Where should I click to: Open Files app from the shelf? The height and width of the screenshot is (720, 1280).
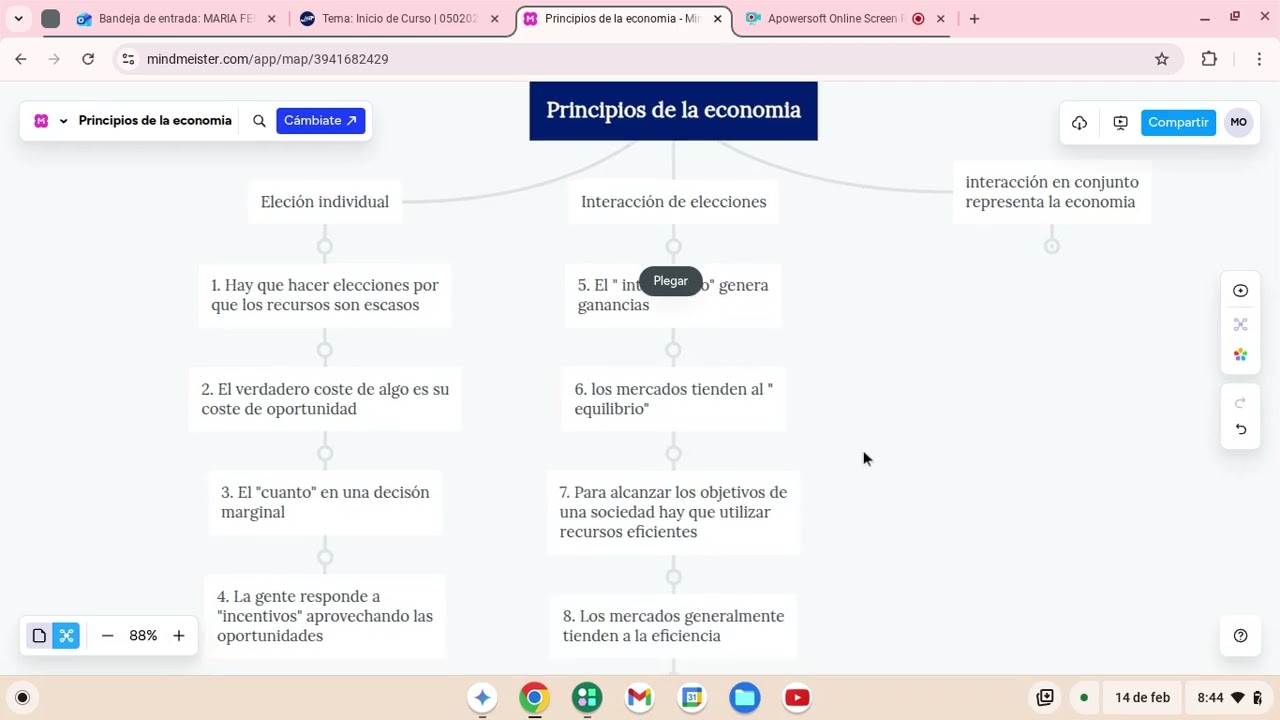click(744, 698)
